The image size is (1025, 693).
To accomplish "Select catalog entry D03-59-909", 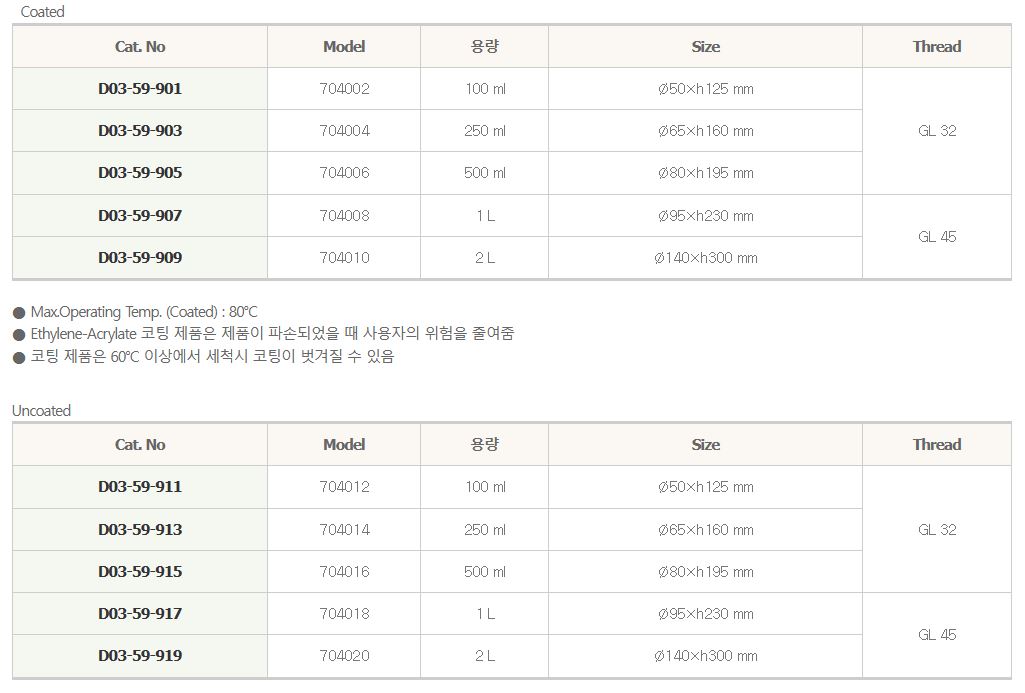I will [x=140, y=258].
